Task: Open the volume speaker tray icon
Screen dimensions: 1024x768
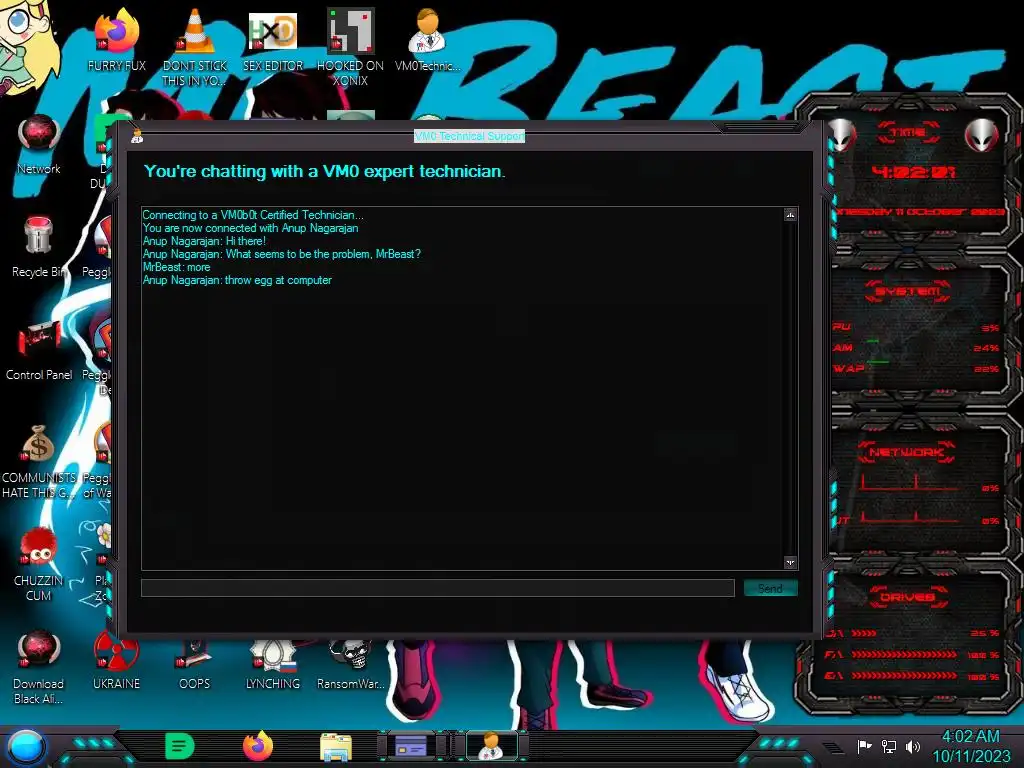Action: click(913, 746)
